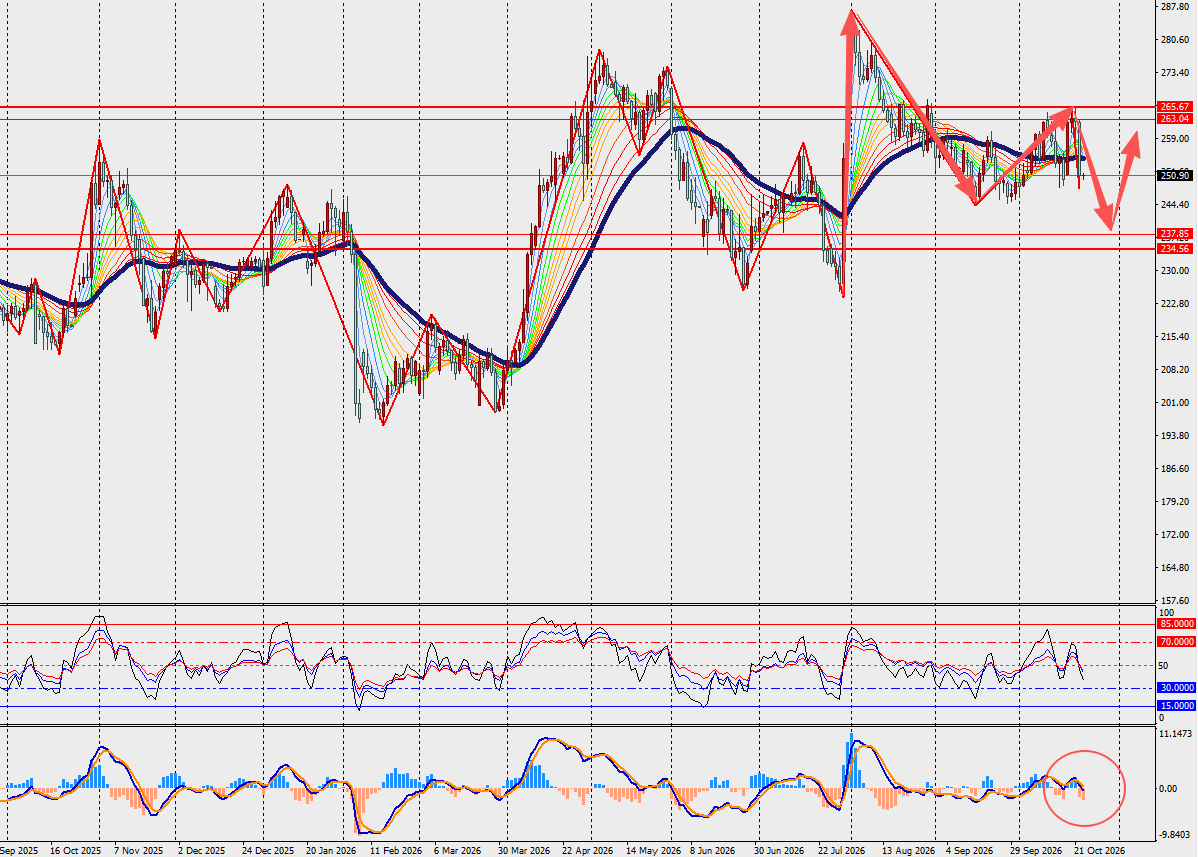Screen dimensions: 1198x857
Task: Select the 193.80 price axis value
Action: tap(1174, 435)
